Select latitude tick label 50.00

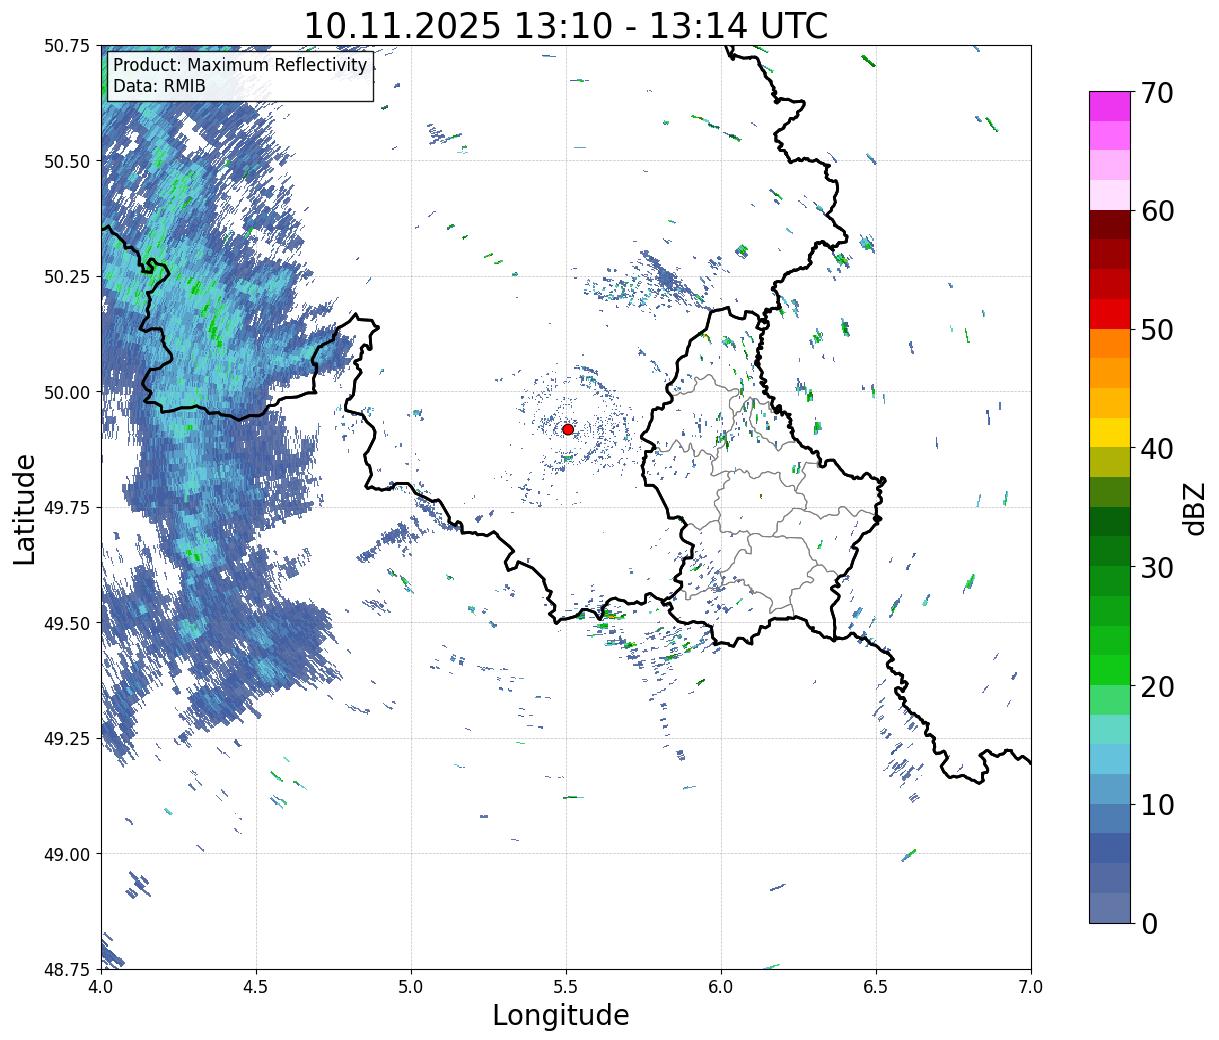67,392
